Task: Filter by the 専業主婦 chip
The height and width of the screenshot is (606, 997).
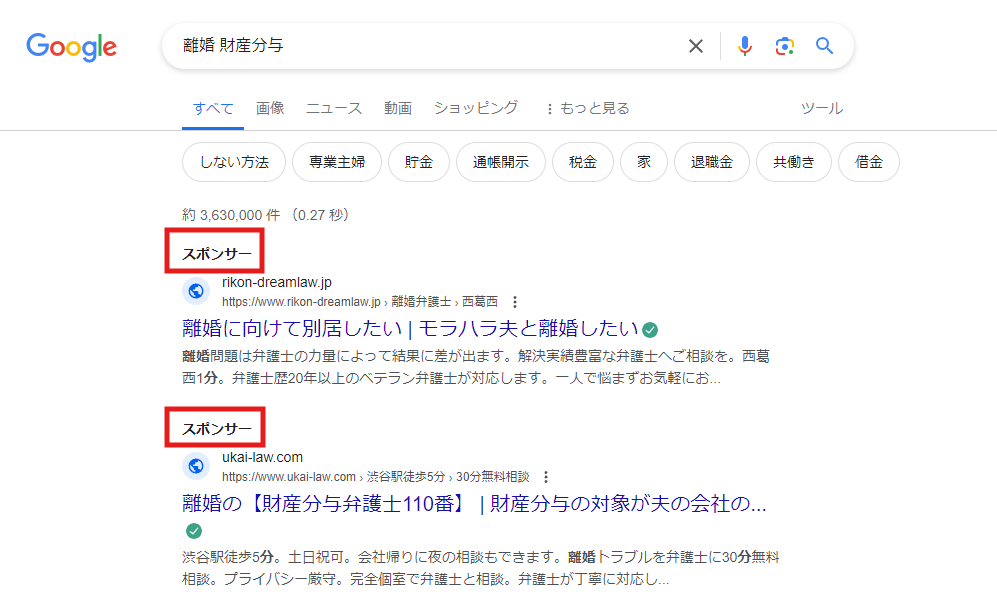Action: point(337,162)
